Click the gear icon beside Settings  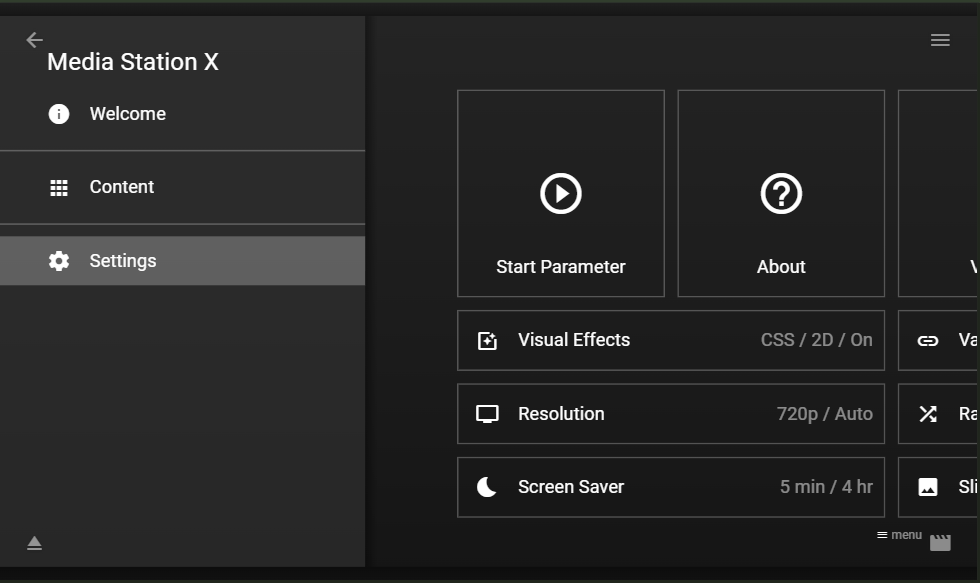[x=59, y=261]
